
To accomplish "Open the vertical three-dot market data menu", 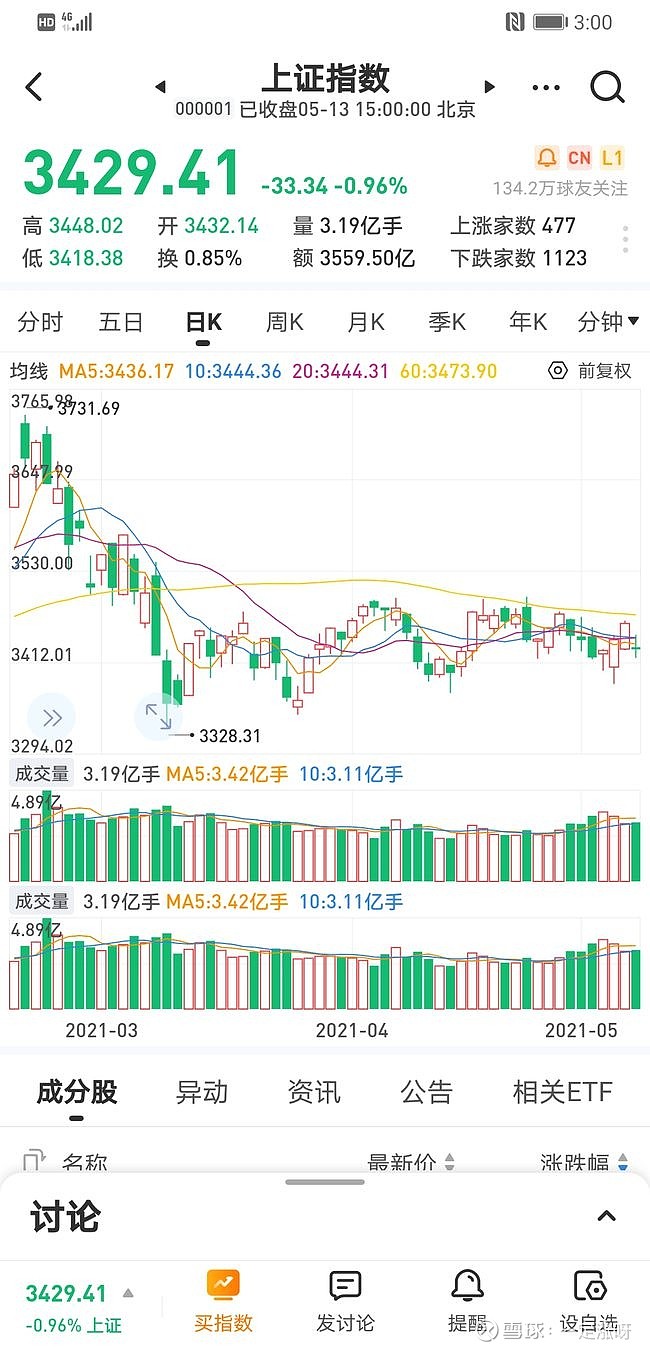I will click(624, 237).
